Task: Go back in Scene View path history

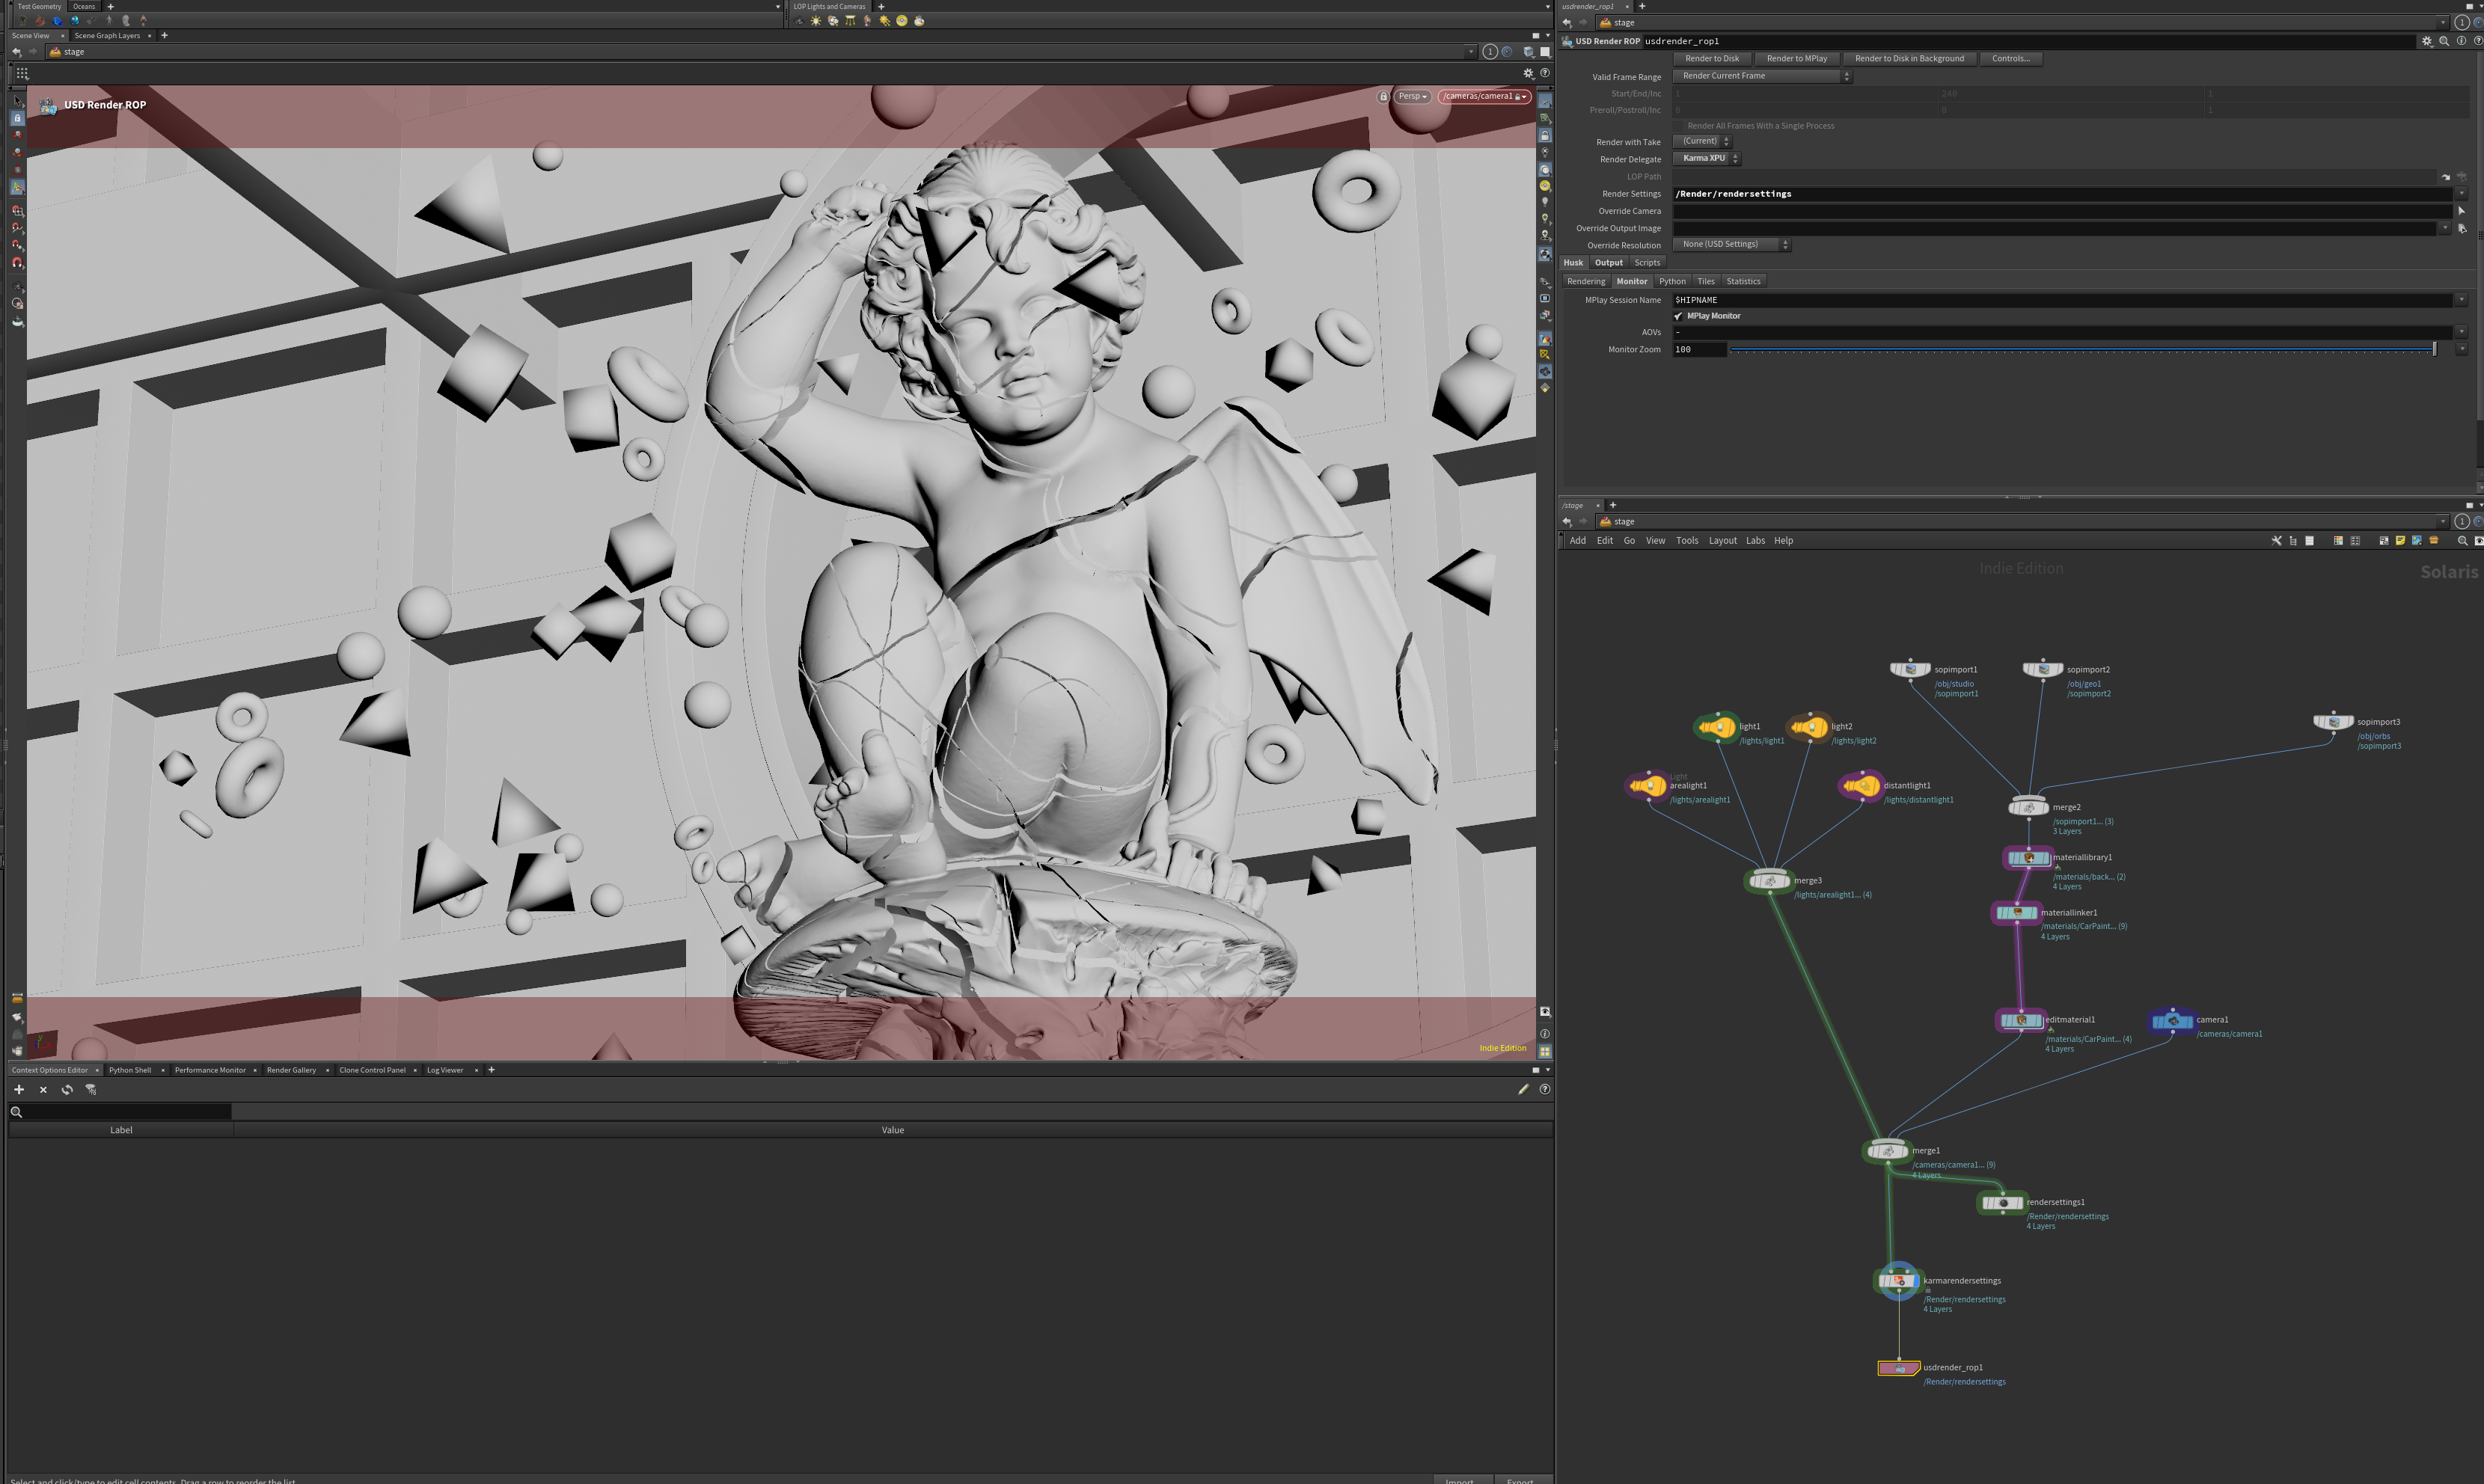Action: [x=16, y=52]
